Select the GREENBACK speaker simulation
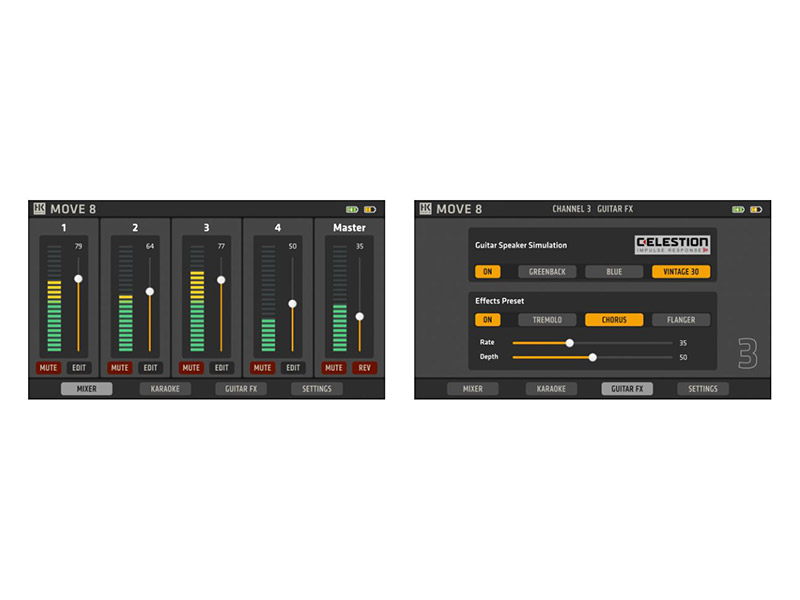 click(x=547, y=271)
